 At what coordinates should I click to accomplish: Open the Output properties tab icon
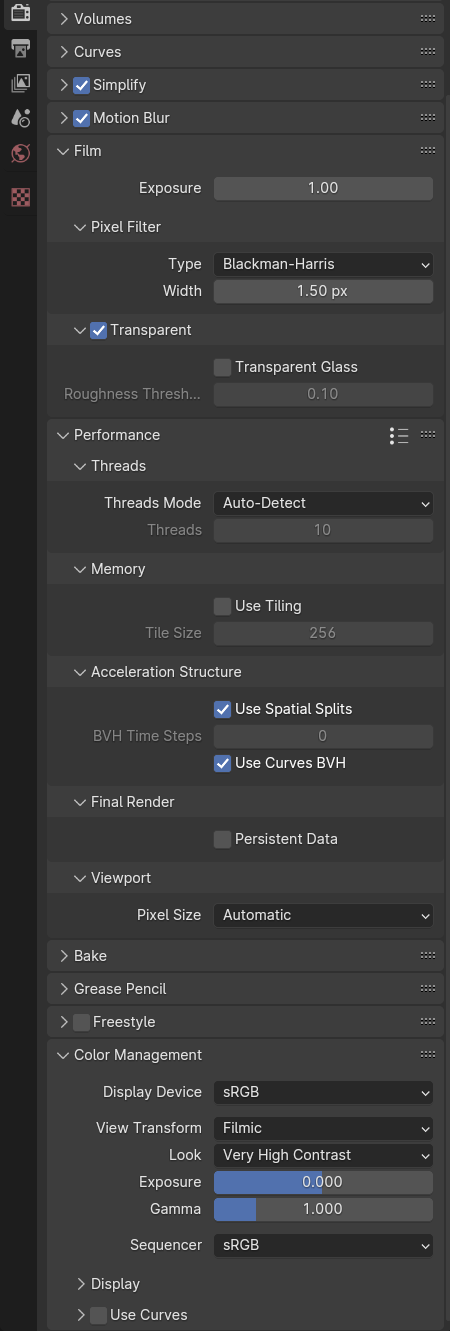20,48
